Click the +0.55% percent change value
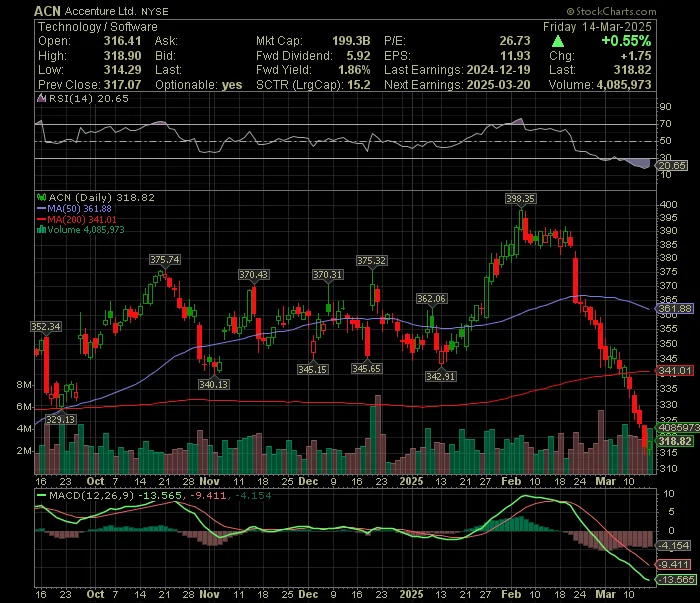The image size is (700, 603). click(x=626, y=41)
